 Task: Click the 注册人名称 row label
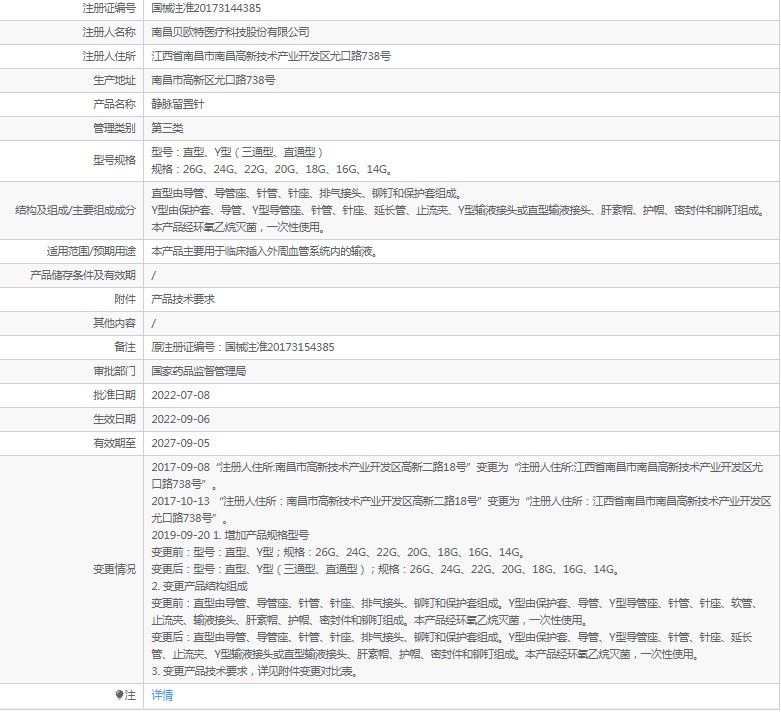point(109,32)
